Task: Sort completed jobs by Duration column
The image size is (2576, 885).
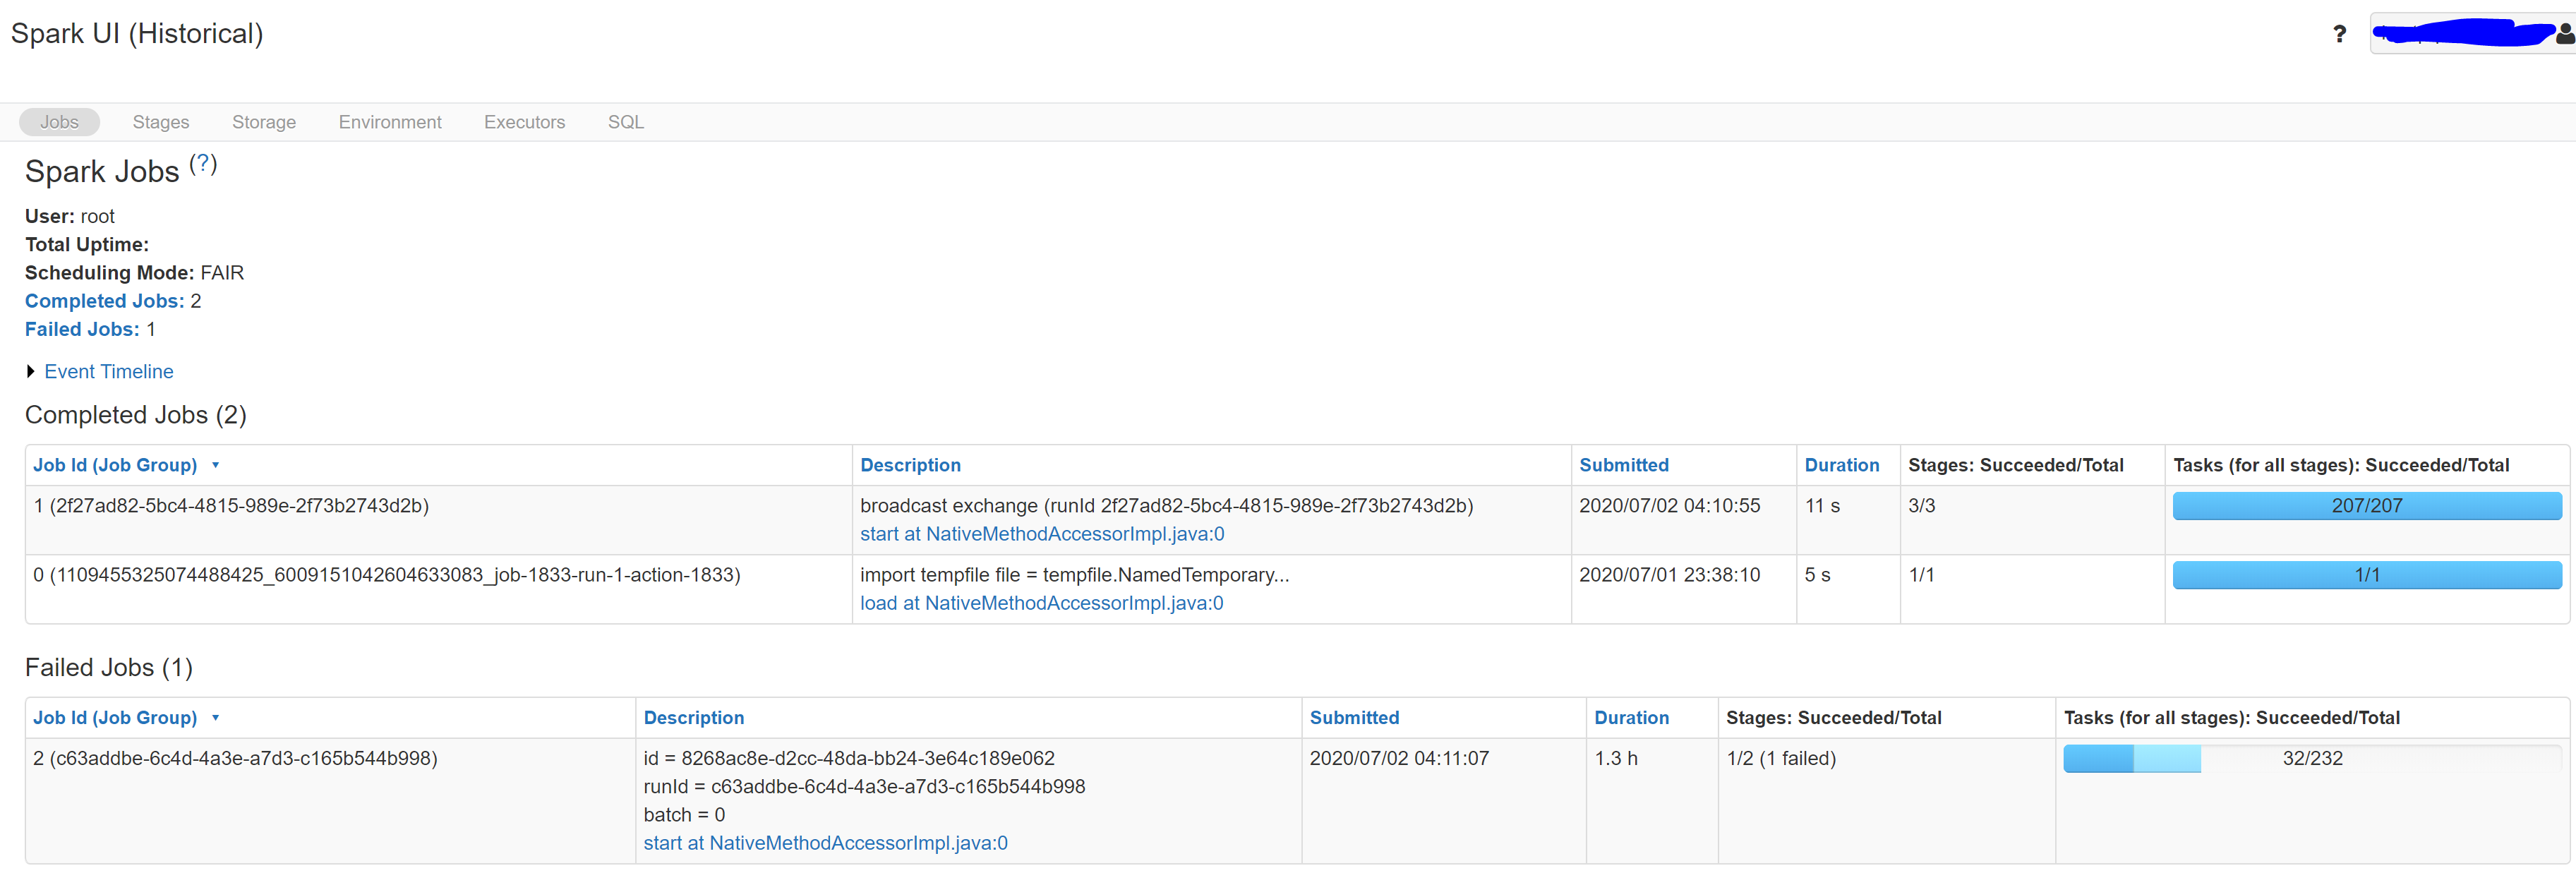Action: pos(1841,465)
